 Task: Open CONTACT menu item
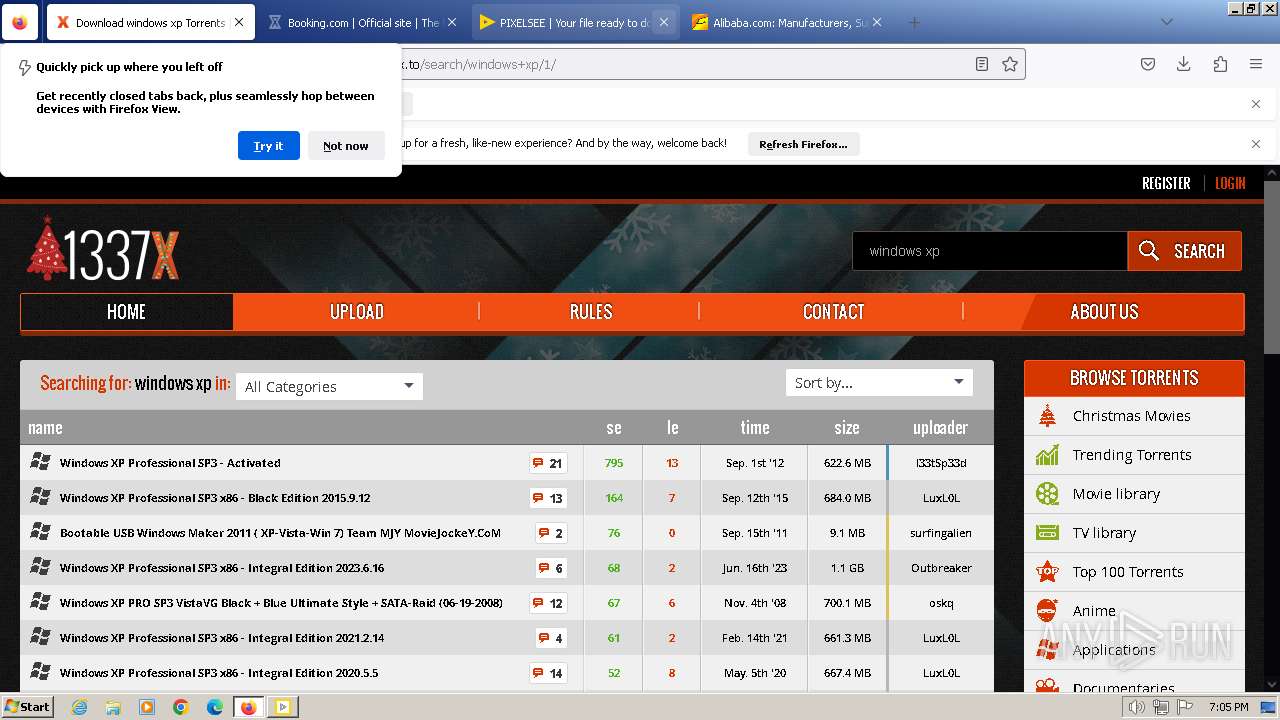click(x=833, y=312)
